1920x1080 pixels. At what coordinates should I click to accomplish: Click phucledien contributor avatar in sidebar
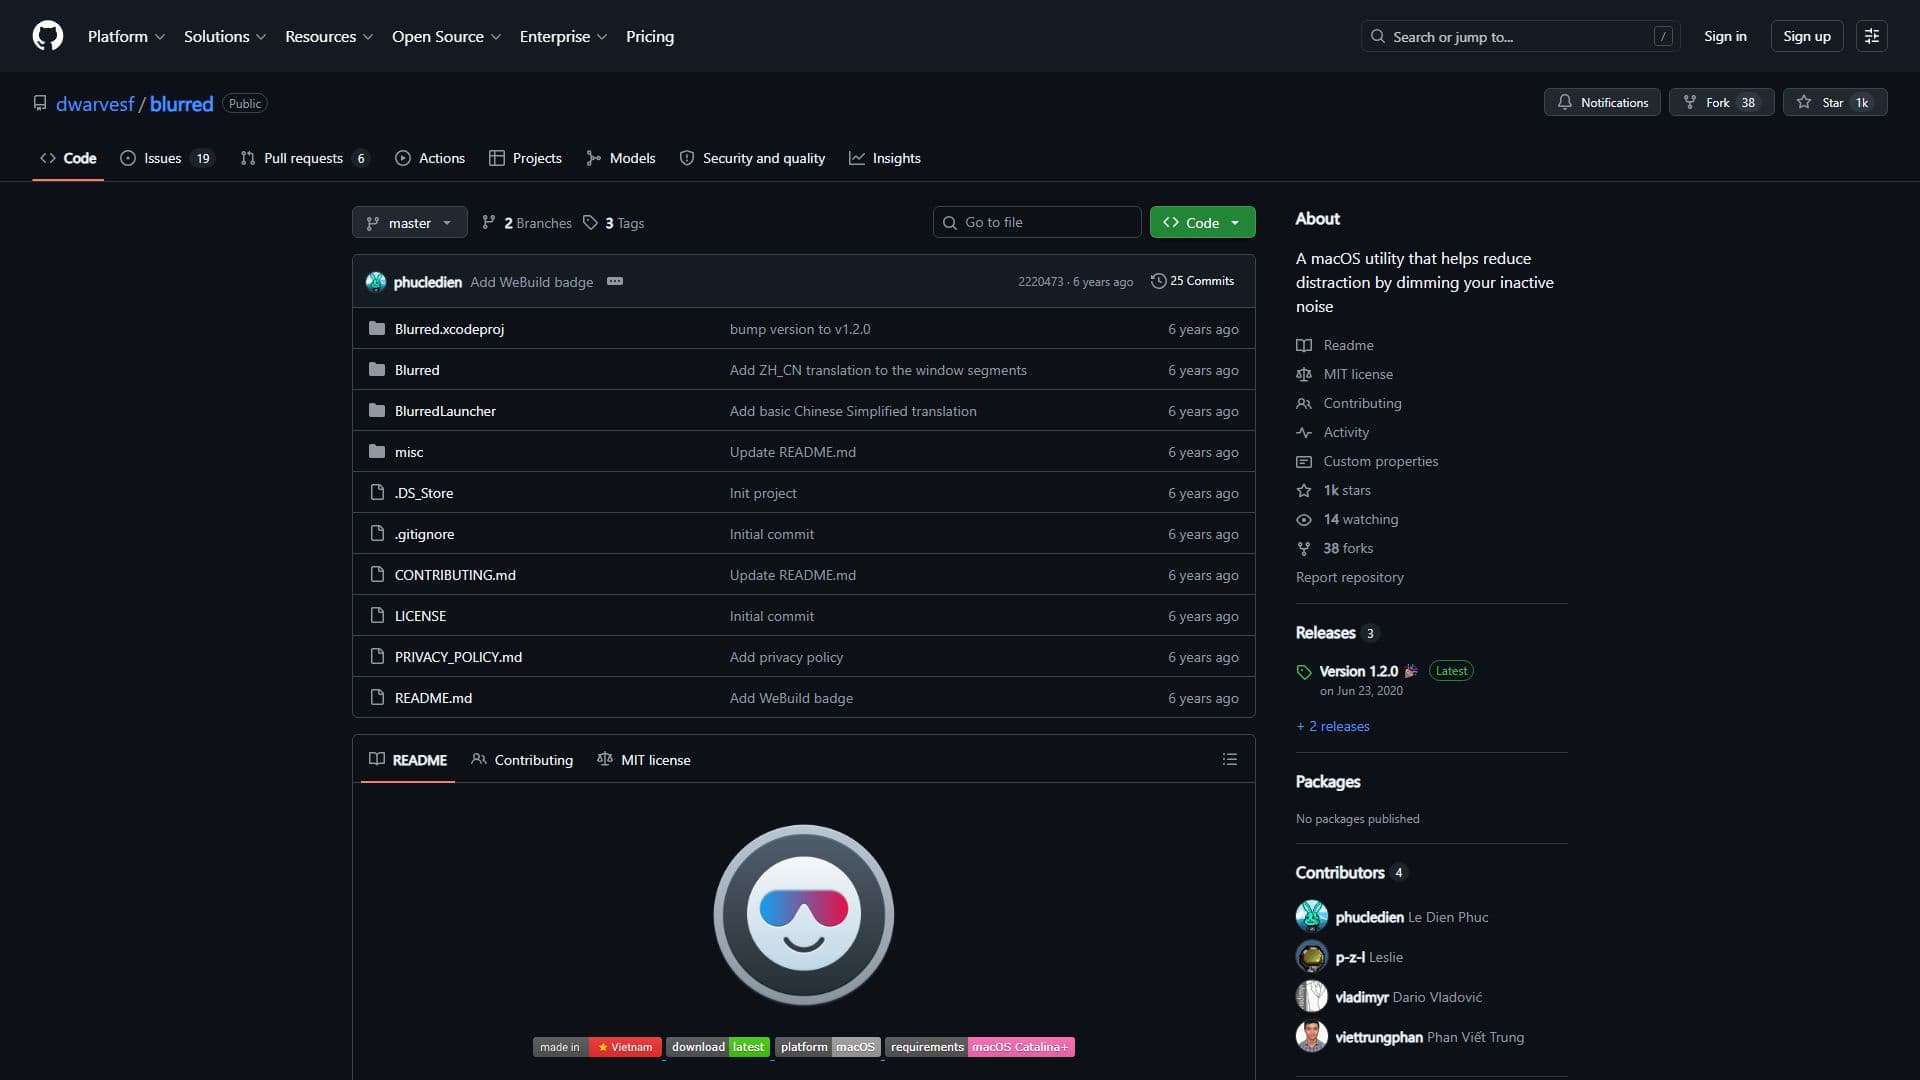coord(1311,917)
